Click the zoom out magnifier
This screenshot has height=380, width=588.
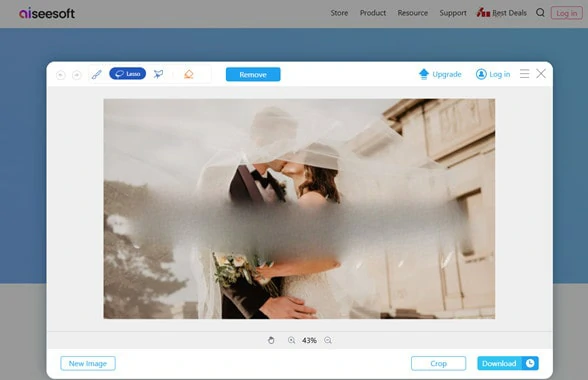point(328,340)
